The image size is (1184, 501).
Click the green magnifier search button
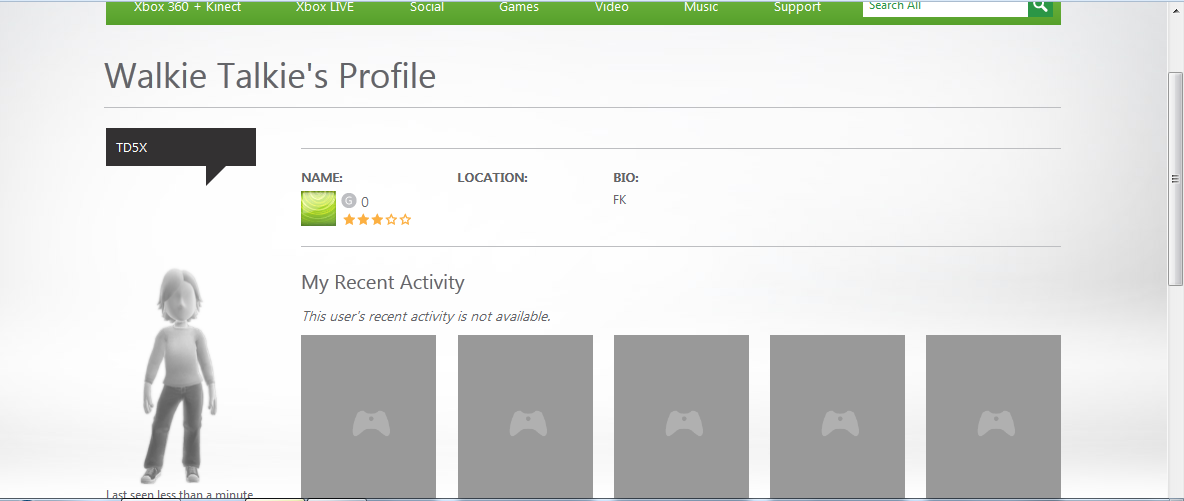coord(1041,7)
